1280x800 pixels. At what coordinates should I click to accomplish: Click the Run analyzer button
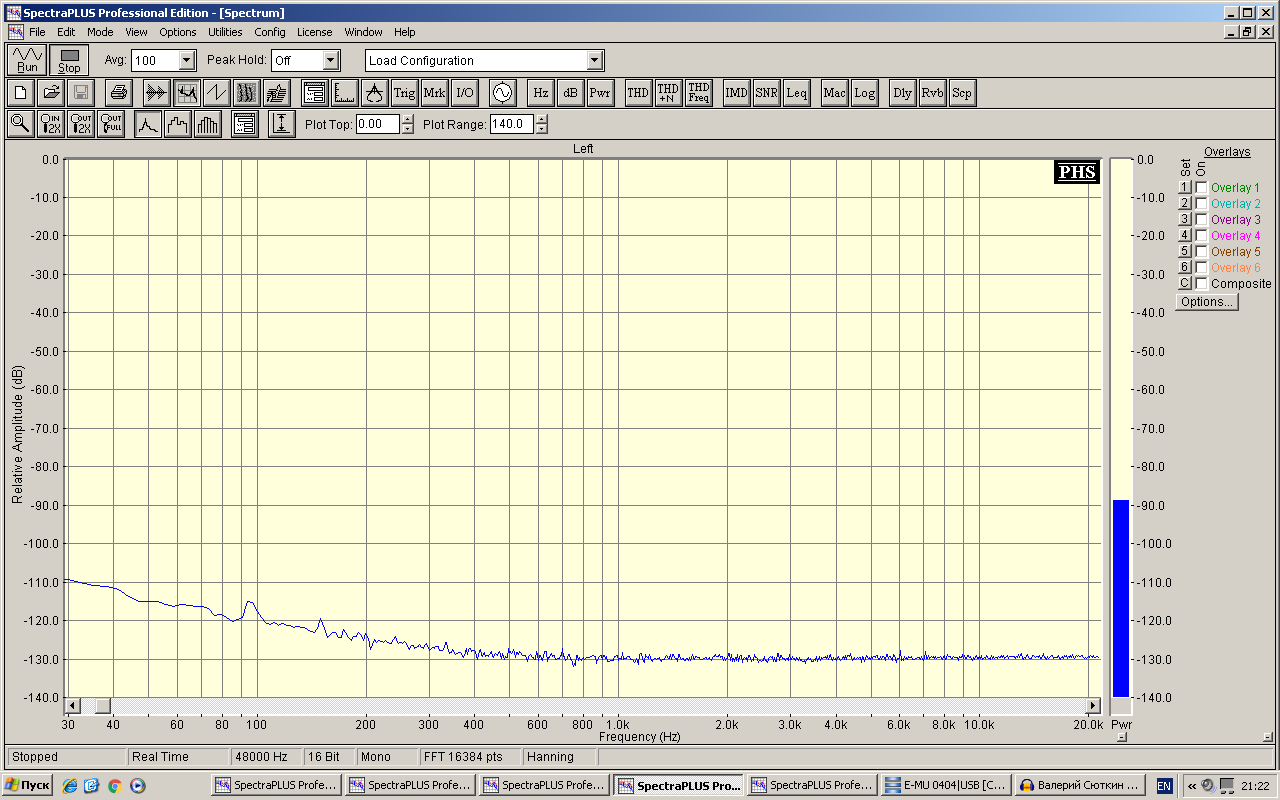(27, 60)
